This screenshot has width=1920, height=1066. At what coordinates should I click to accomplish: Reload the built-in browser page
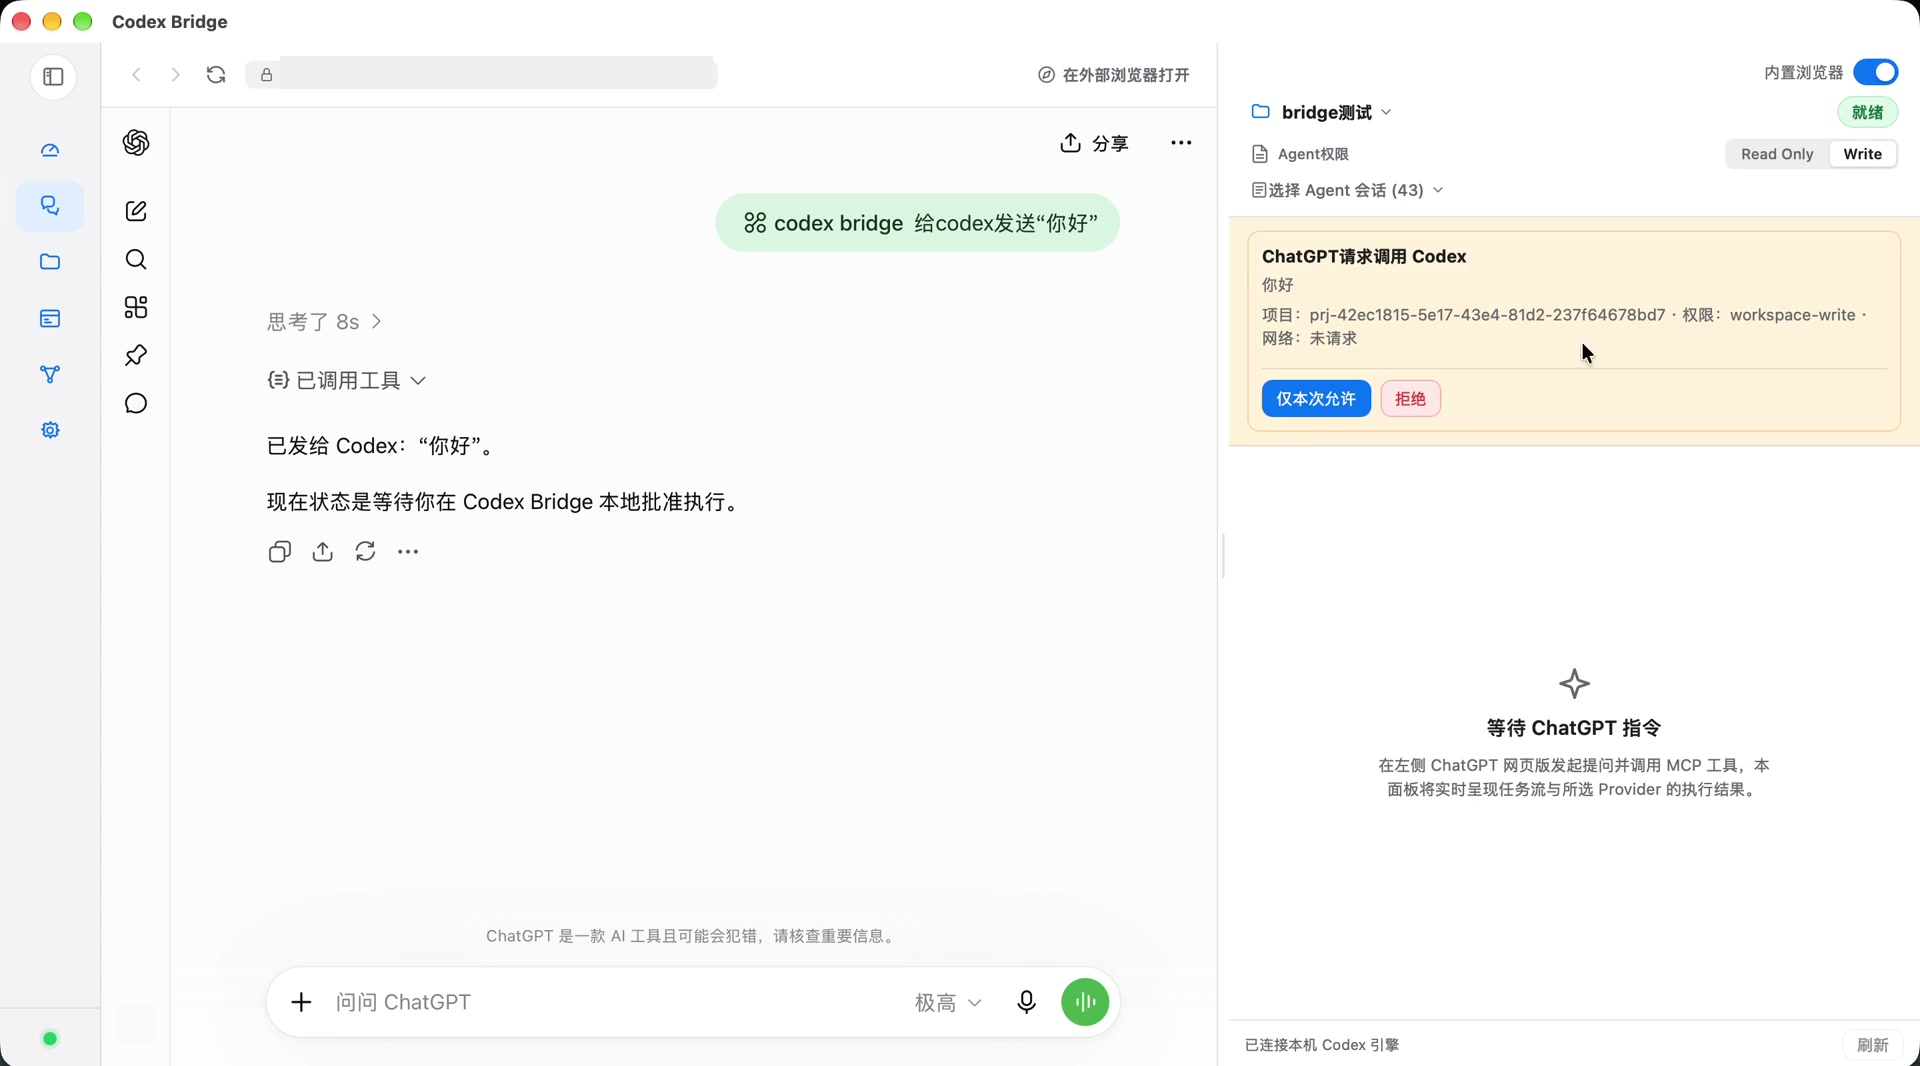pyautogui.click(x=216, y=75)
